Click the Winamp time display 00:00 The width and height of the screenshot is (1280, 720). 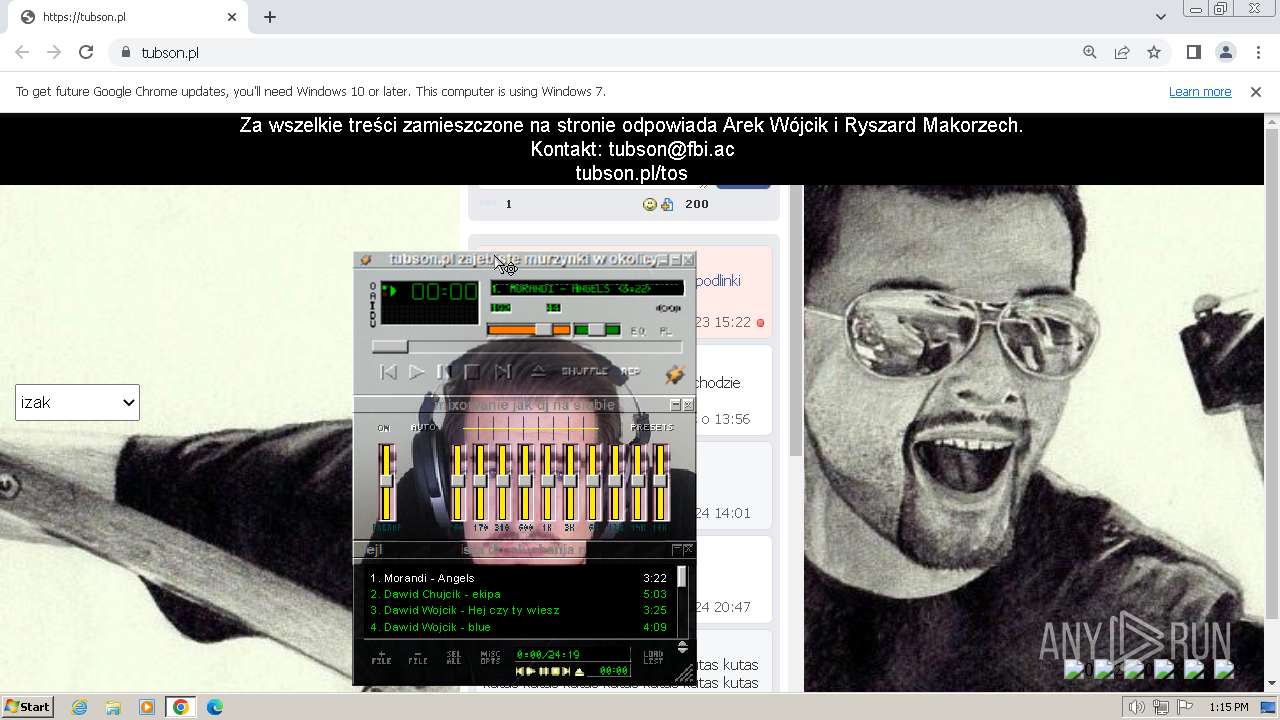pyautogui.click(x=444, y=292)
